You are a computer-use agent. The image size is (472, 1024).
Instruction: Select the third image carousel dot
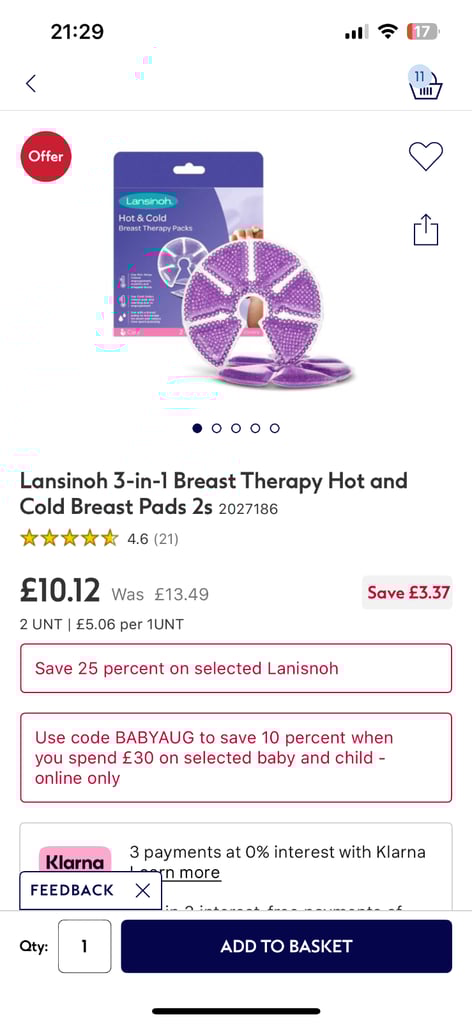pyautogui.click(x=236, y=428)
